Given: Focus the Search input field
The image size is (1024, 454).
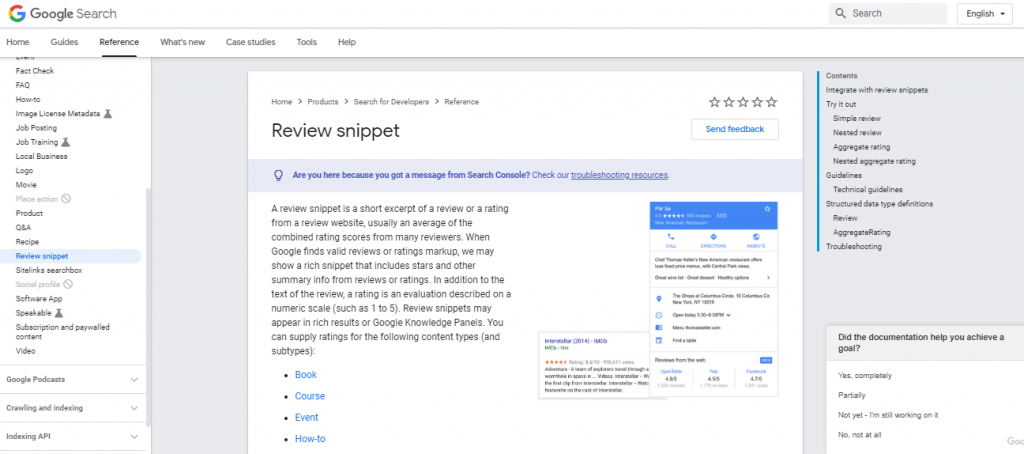Looking at the screenshot, I should (x=888, y=14).
